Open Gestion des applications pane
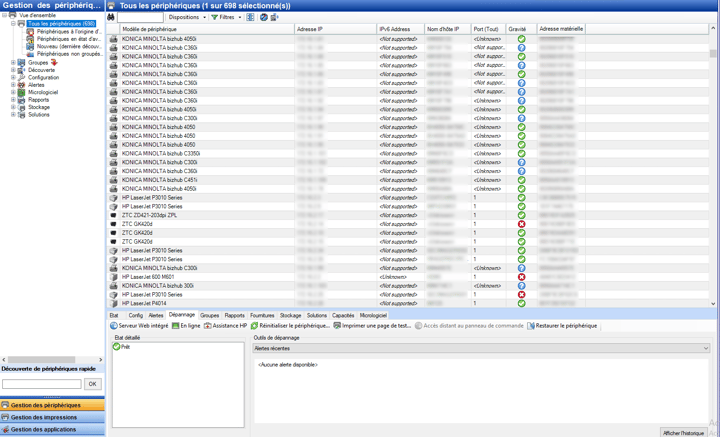This screenshot has width=720, height=437. (52, 429)
